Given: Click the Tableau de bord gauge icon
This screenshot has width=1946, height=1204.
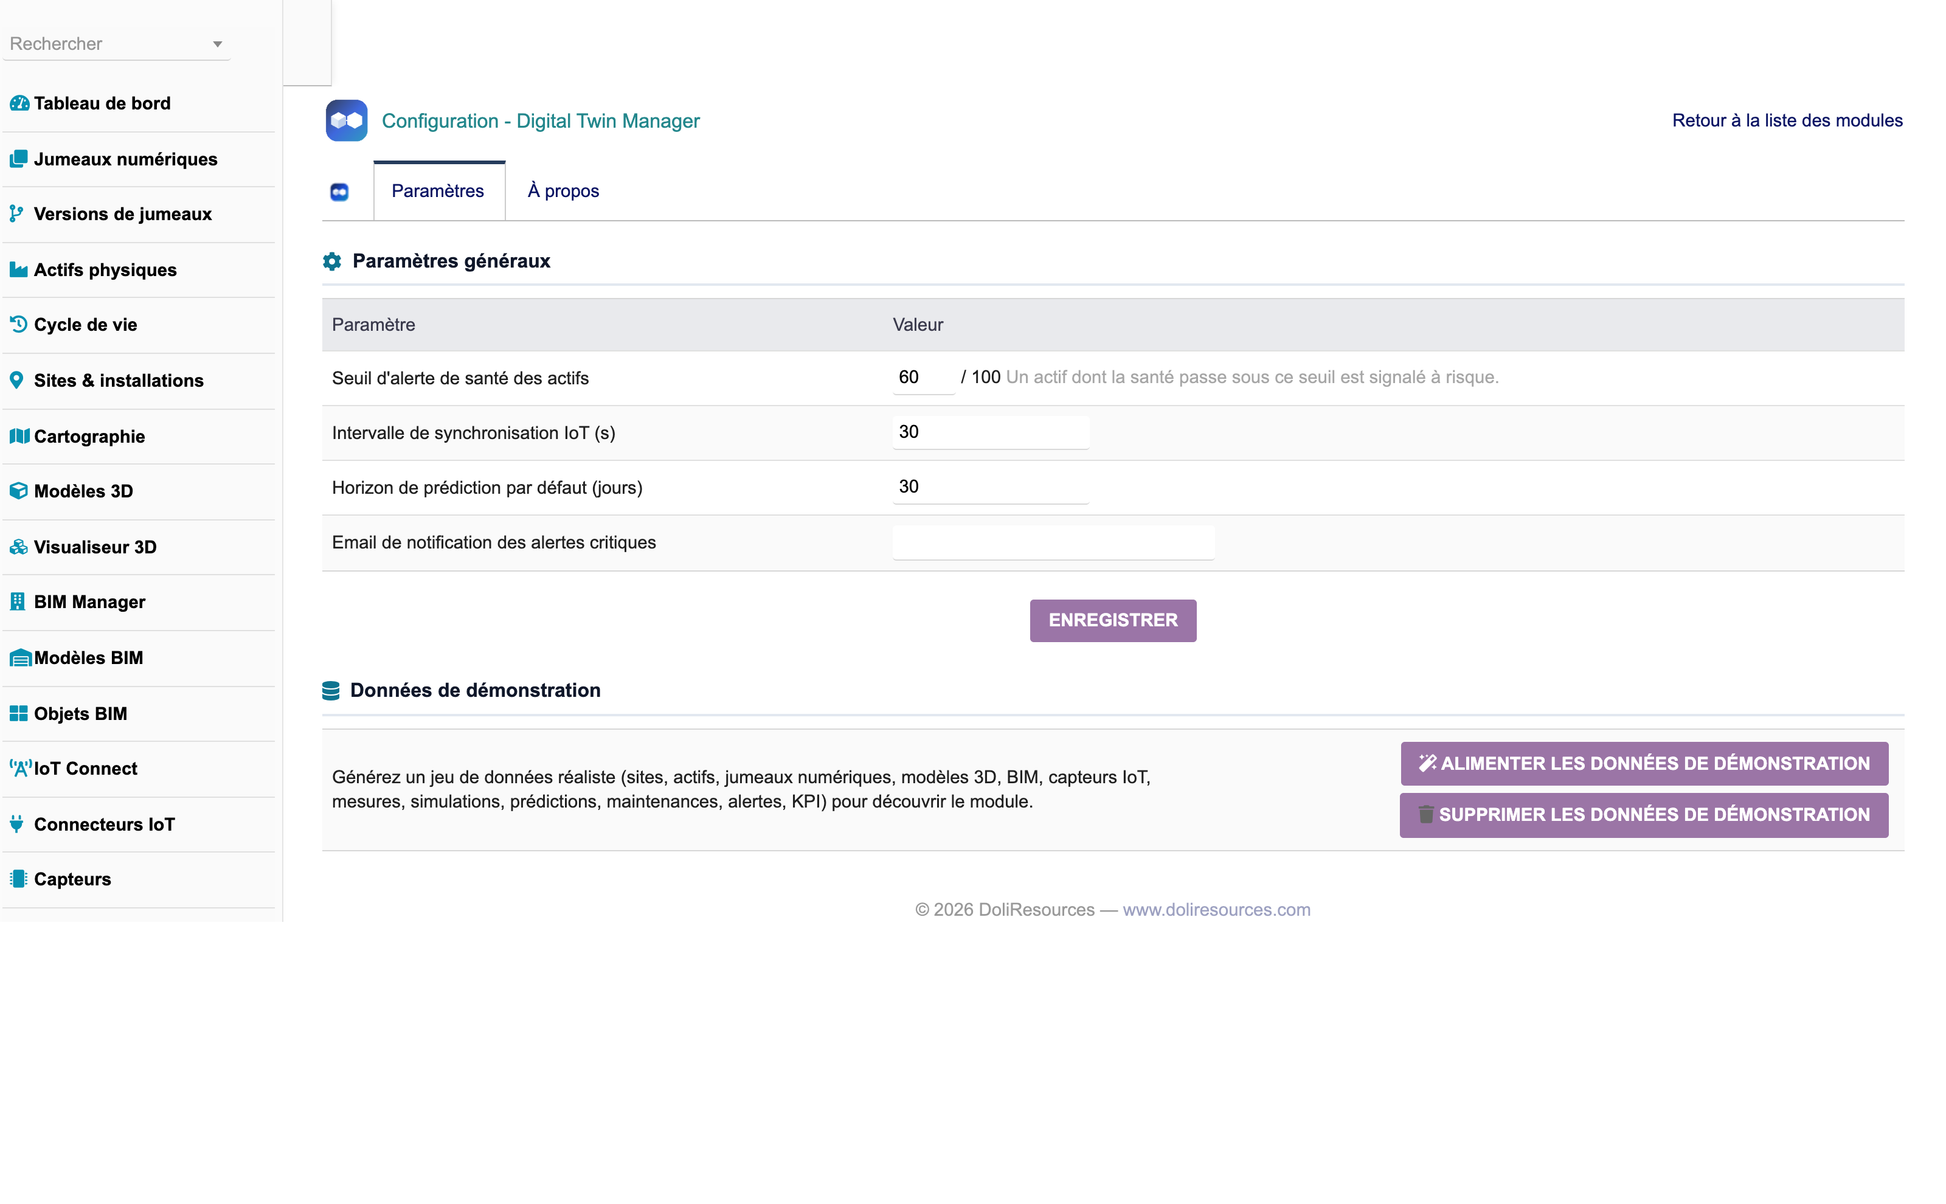Looking at the screenshot, I should pyautogui.click(x=19, y=103).
